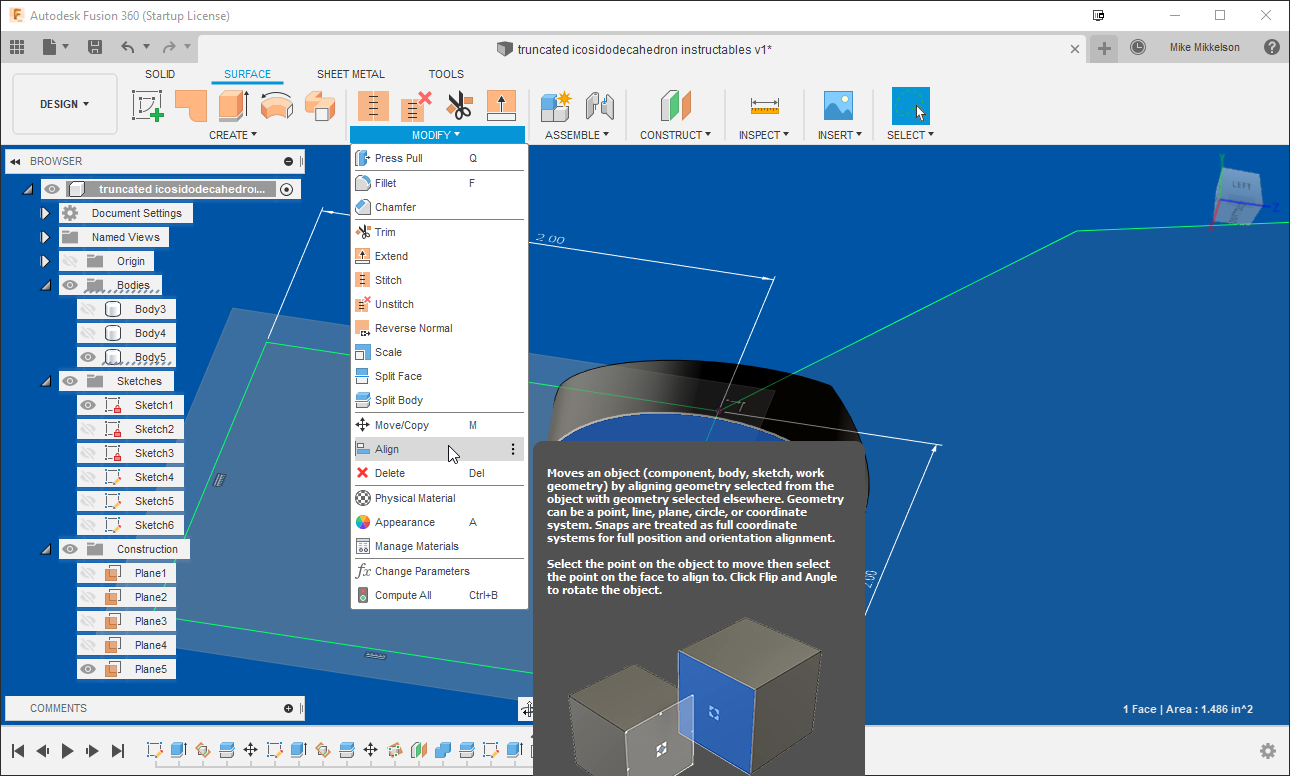The width and height of the screenshot is (1290, 776).
Task: Expand the Named Views node
Action: tap(45, 237)
